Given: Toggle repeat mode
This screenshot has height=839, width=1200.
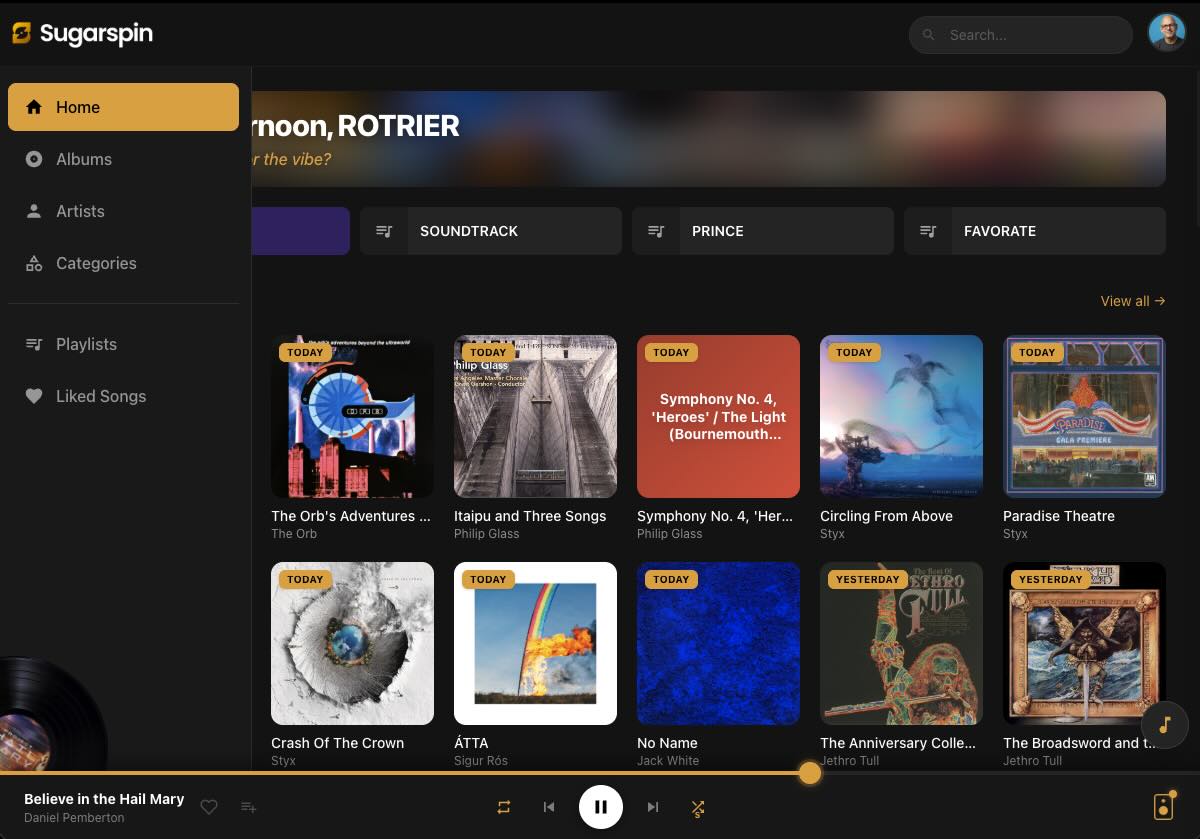Looking at the screenshot, I should pos(504,807).
